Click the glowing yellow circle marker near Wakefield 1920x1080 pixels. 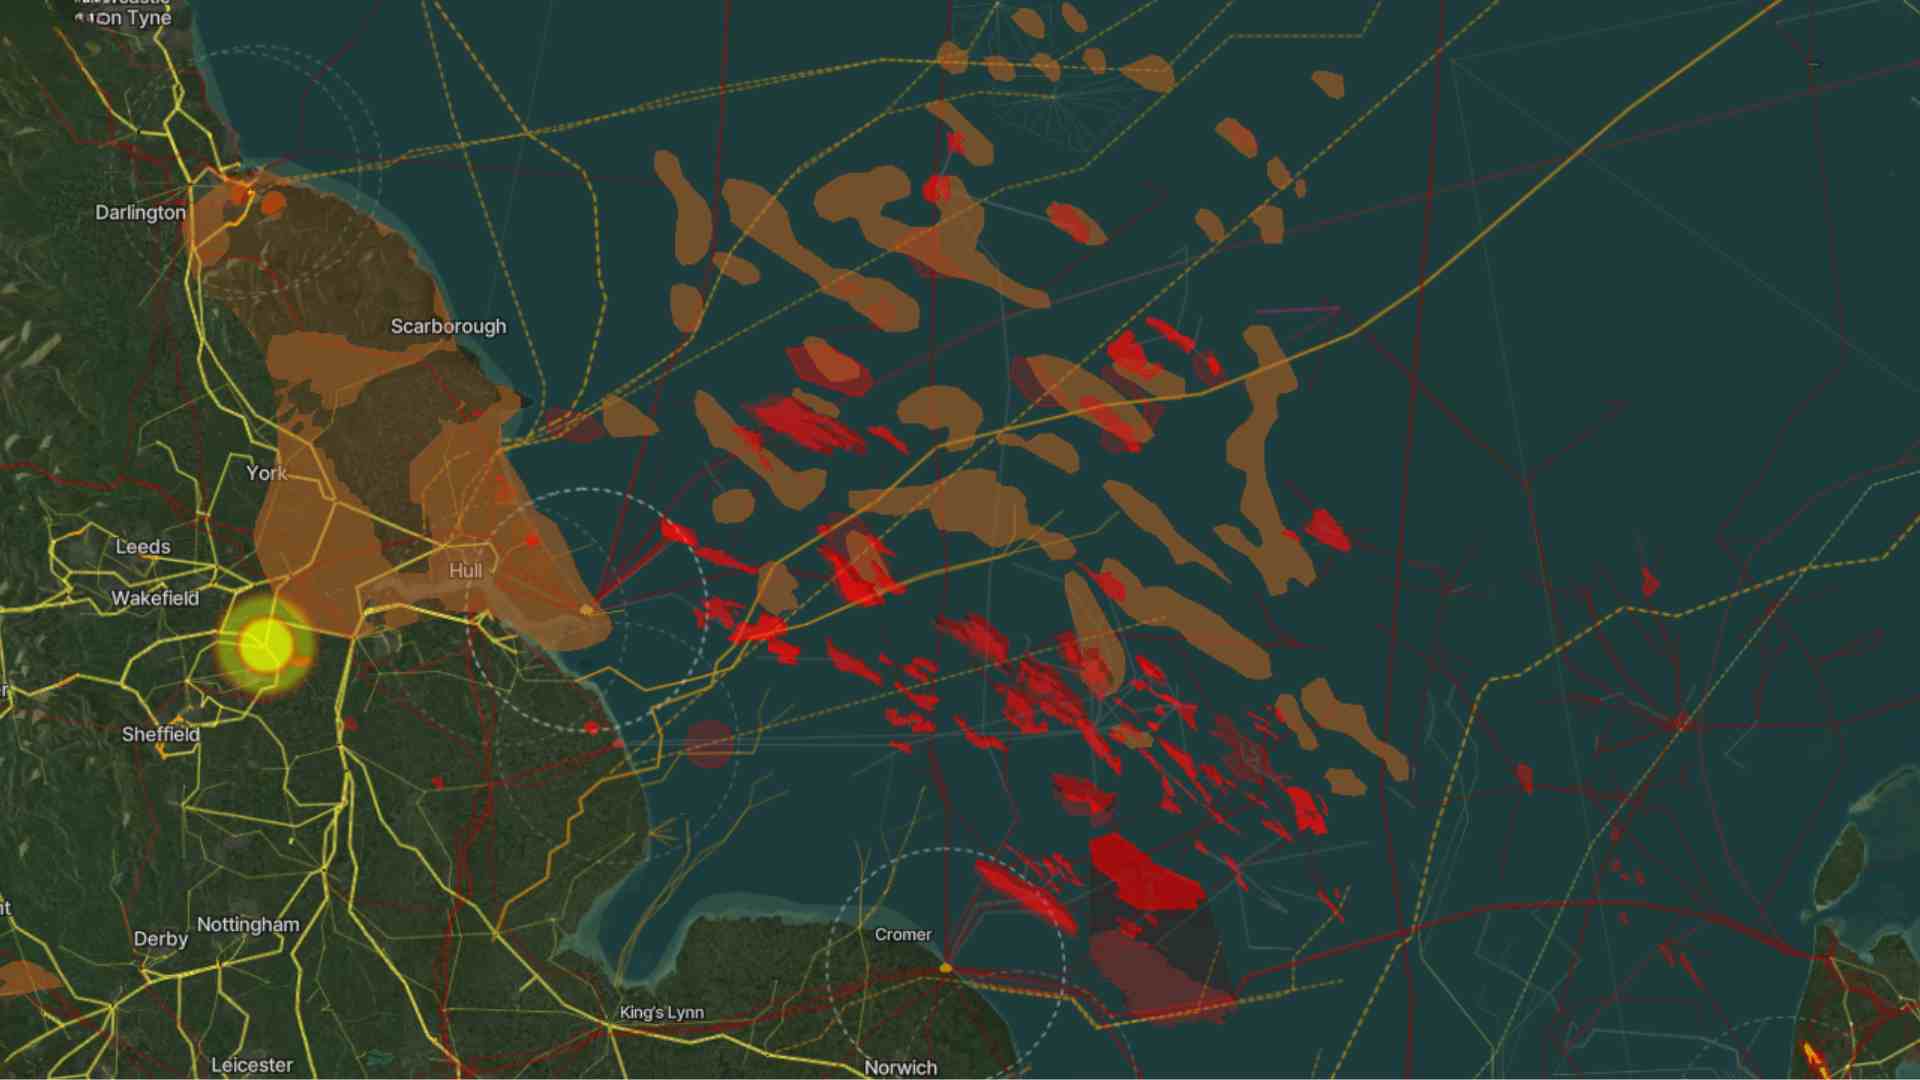(266, 645)
